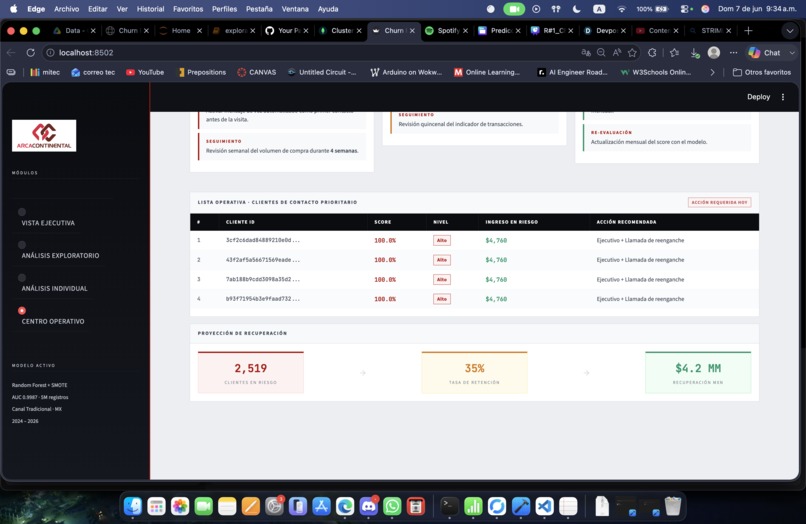Viewport: 806px width, 524px height.
Task: Click the 2,519 Clientes en Riesgo card
Action: pyautogui.click(x=251, y=372)
